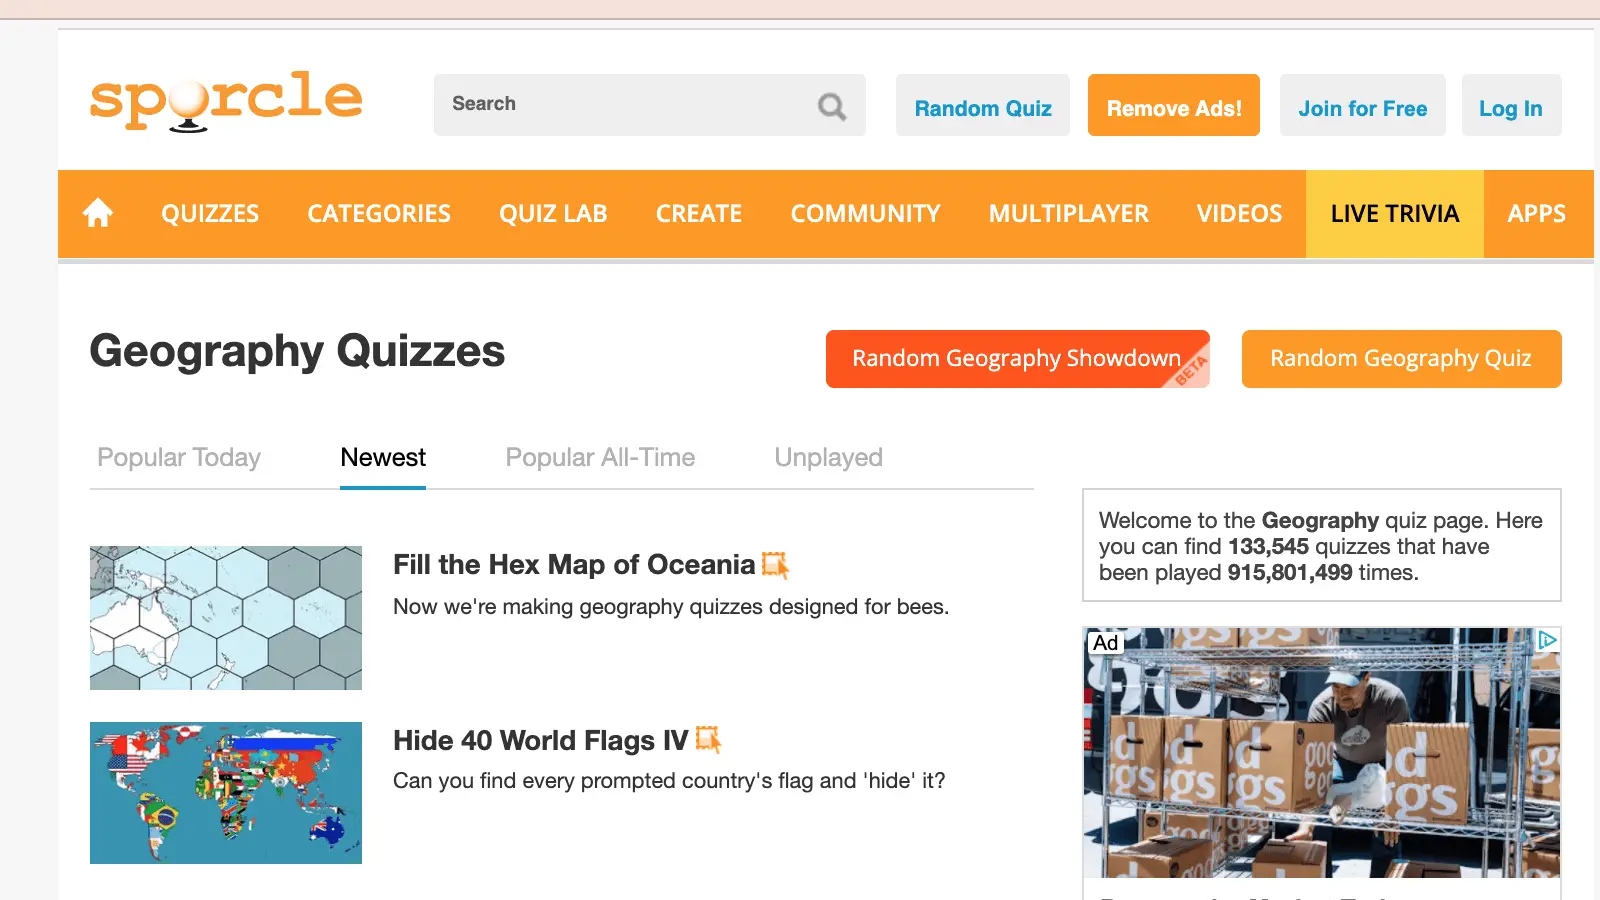1600x900 pixels.
Task: Open the COMMUNITY menu
Action: [866, 214]
